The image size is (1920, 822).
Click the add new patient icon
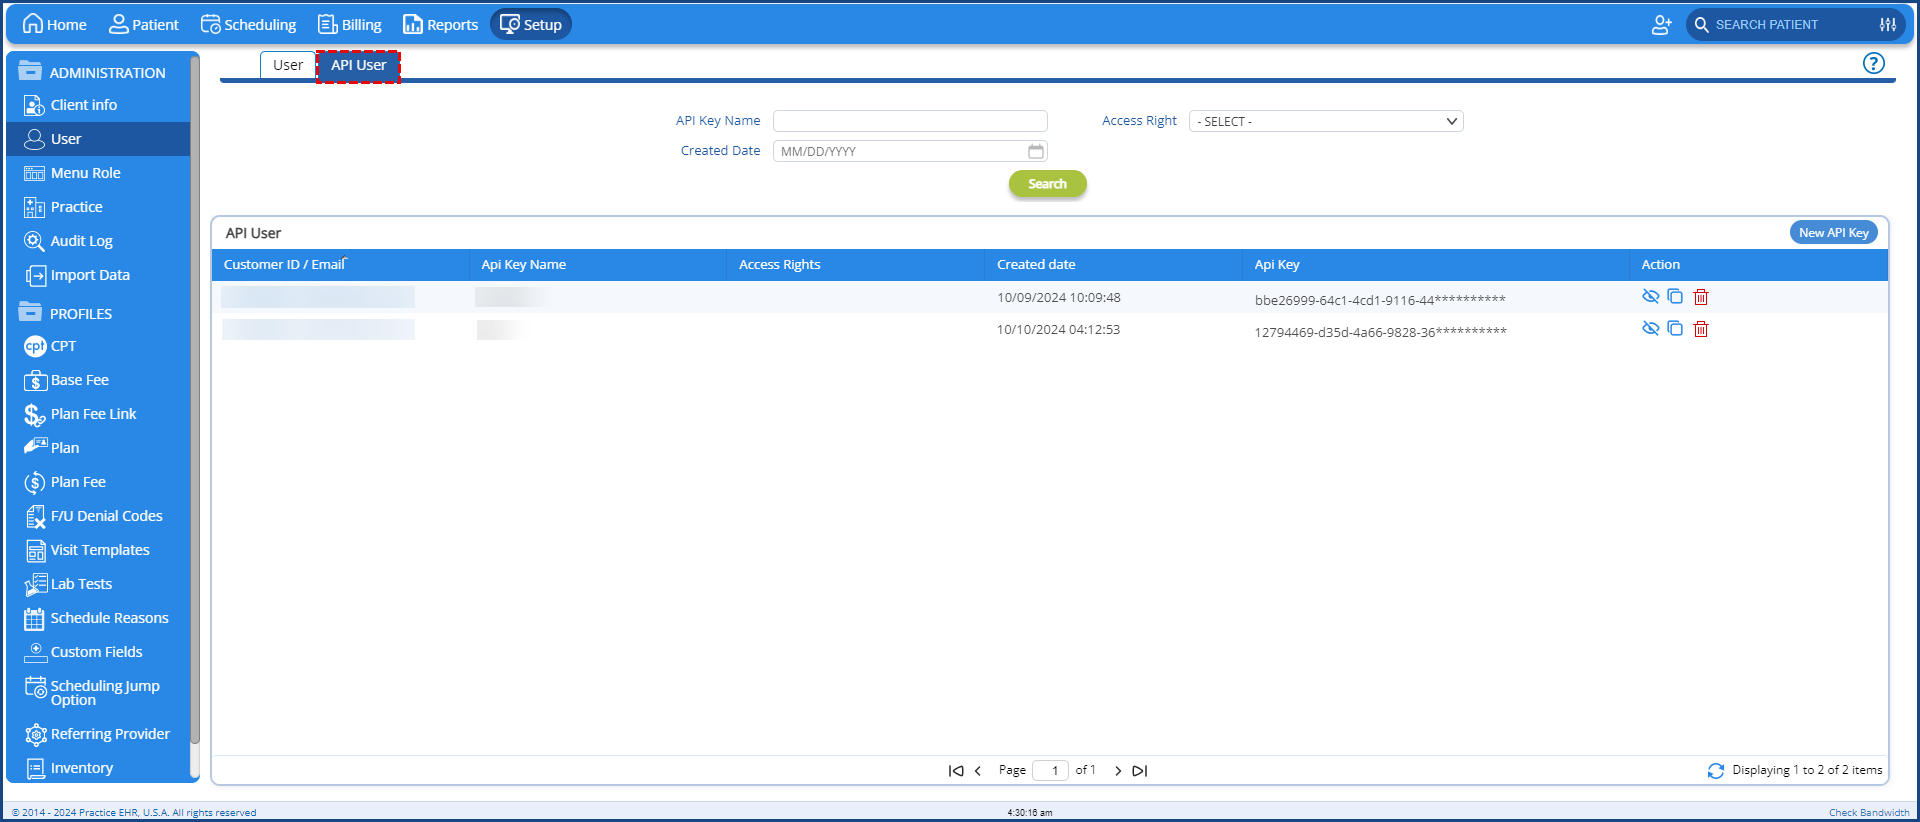(1661, 25)
